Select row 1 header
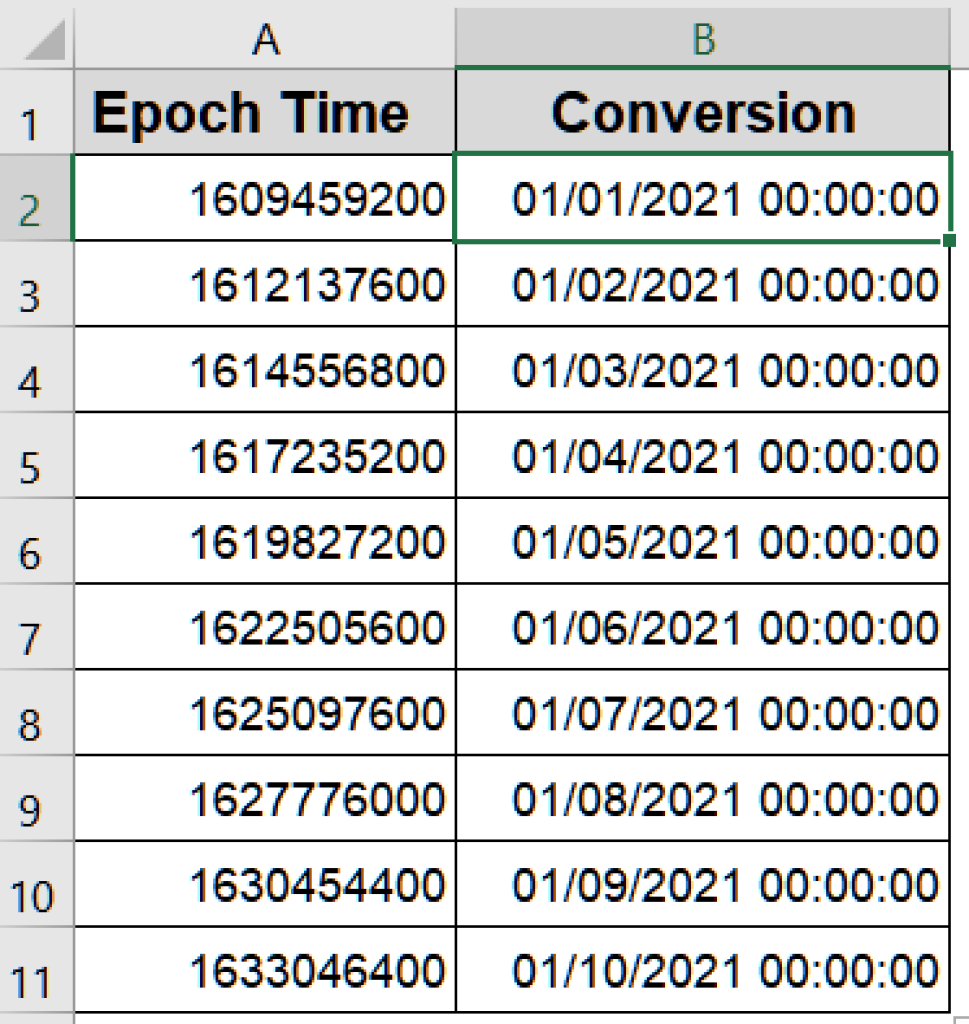 pos(35,112)
